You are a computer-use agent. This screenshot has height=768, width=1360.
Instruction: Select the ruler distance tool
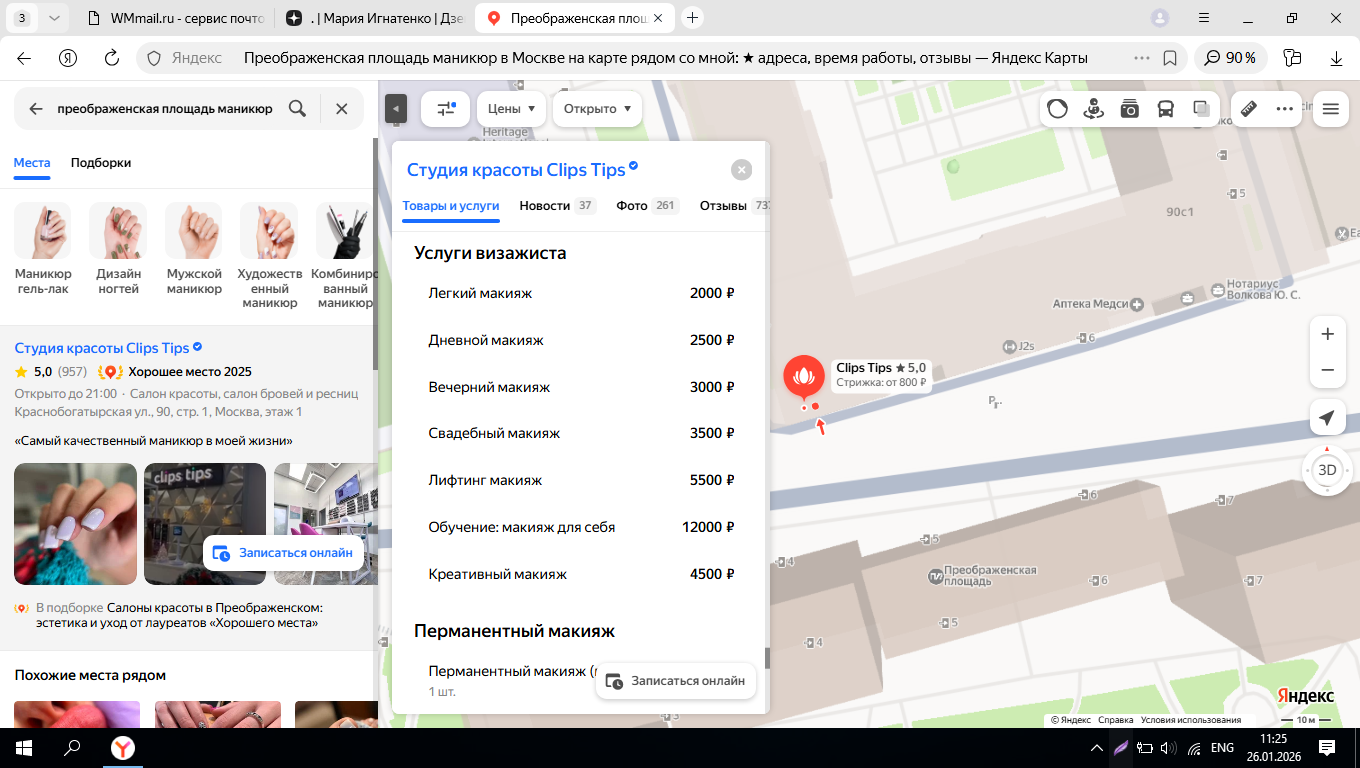tap(1249, 109)
